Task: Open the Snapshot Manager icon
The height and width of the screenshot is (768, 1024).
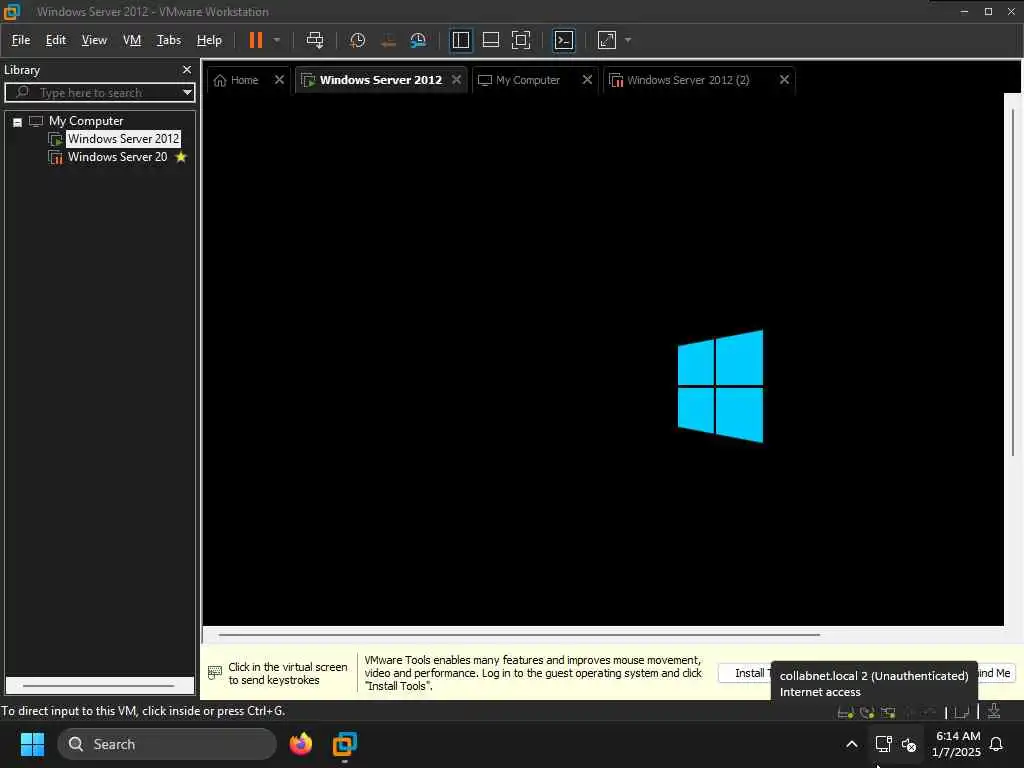Action: [x=418, y=40]
